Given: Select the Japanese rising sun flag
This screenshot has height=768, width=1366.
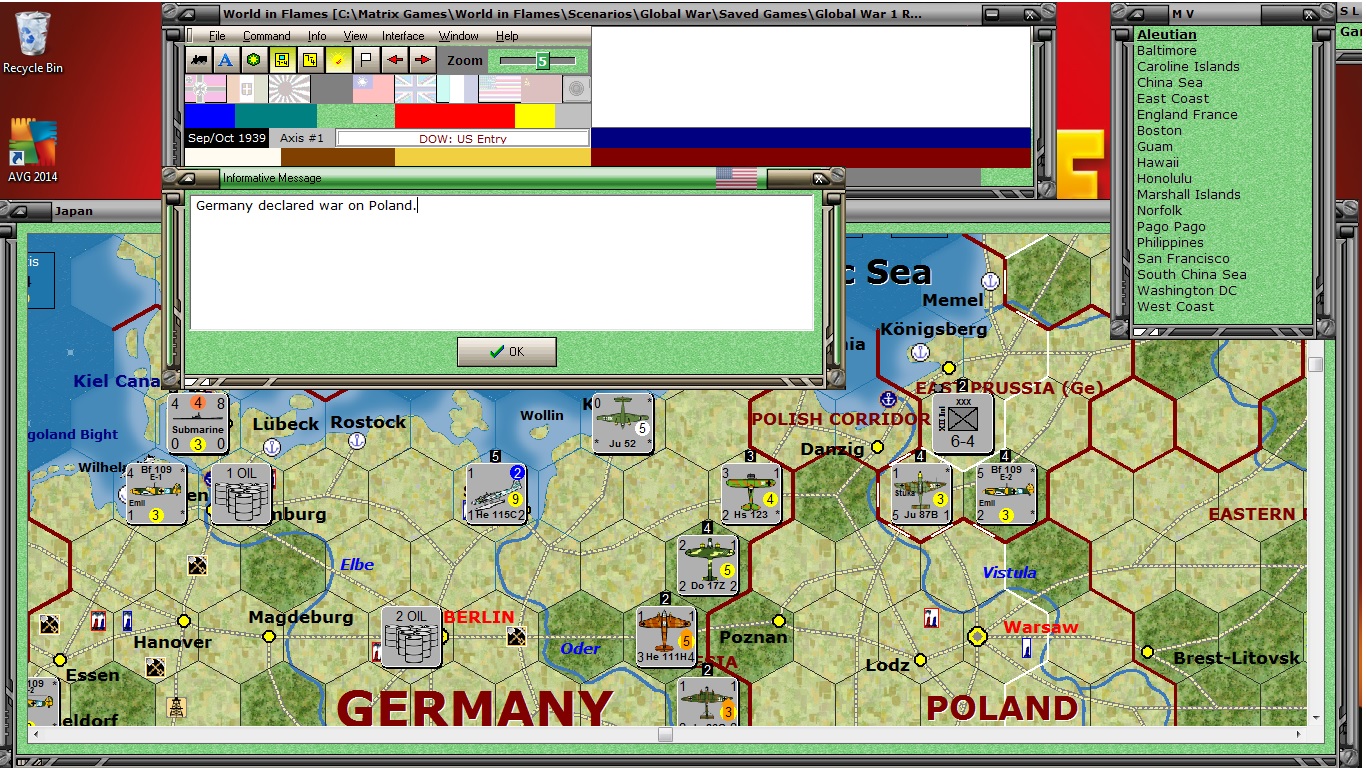Looking at the screenshot, I should click(289, 89).
